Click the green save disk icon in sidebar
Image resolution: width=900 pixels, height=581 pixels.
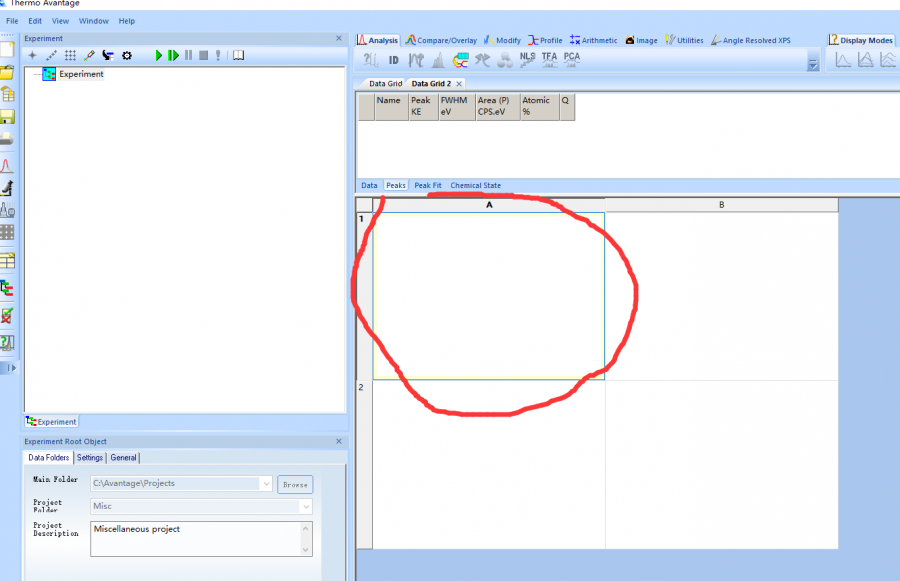pos(7,117)
